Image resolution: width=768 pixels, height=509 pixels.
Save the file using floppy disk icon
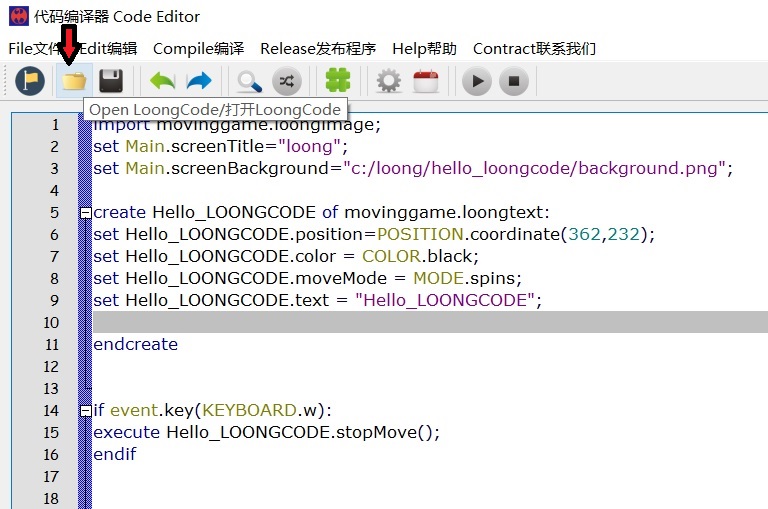tap(110, 81)
